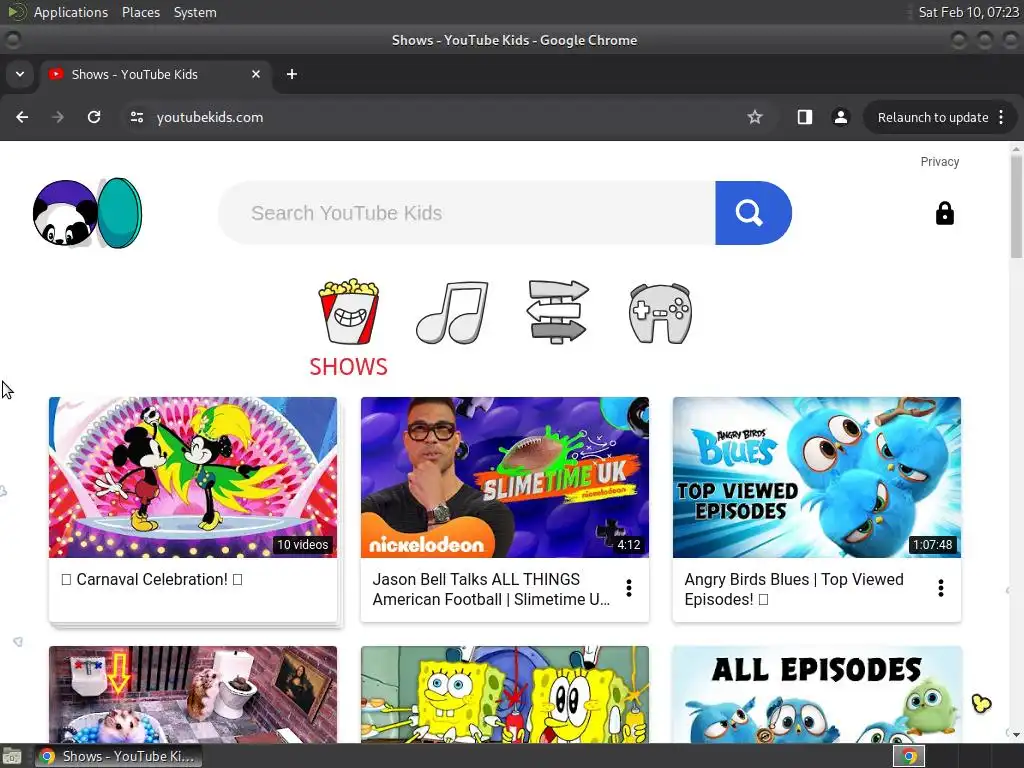Viewport: 1024px width, 768px height.
Task: Open the Explore signpost arrows category
Action: tap(557, 312)
